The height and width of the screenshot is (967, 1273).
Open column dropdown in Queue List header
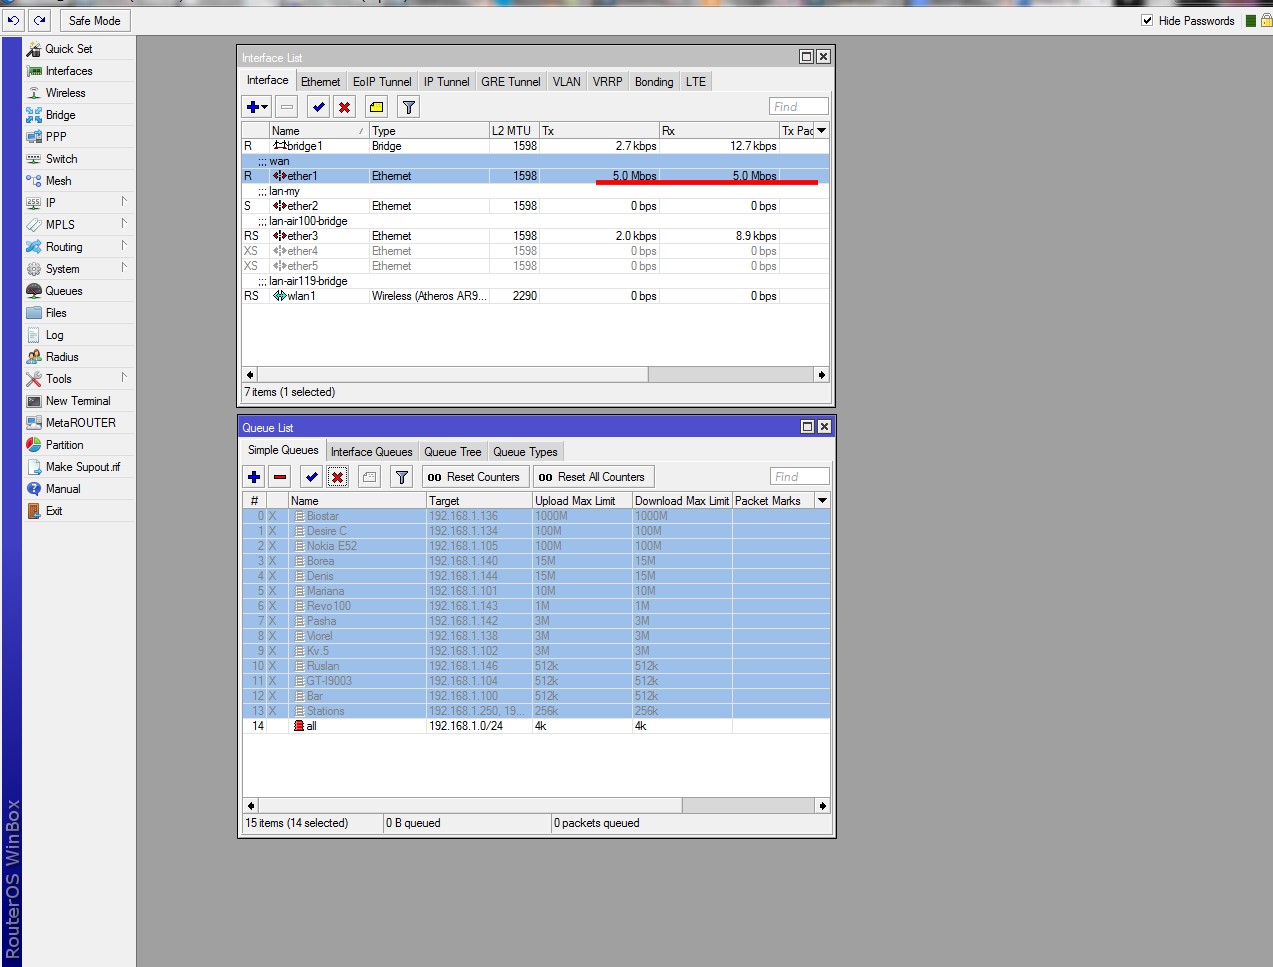(822, 501)
